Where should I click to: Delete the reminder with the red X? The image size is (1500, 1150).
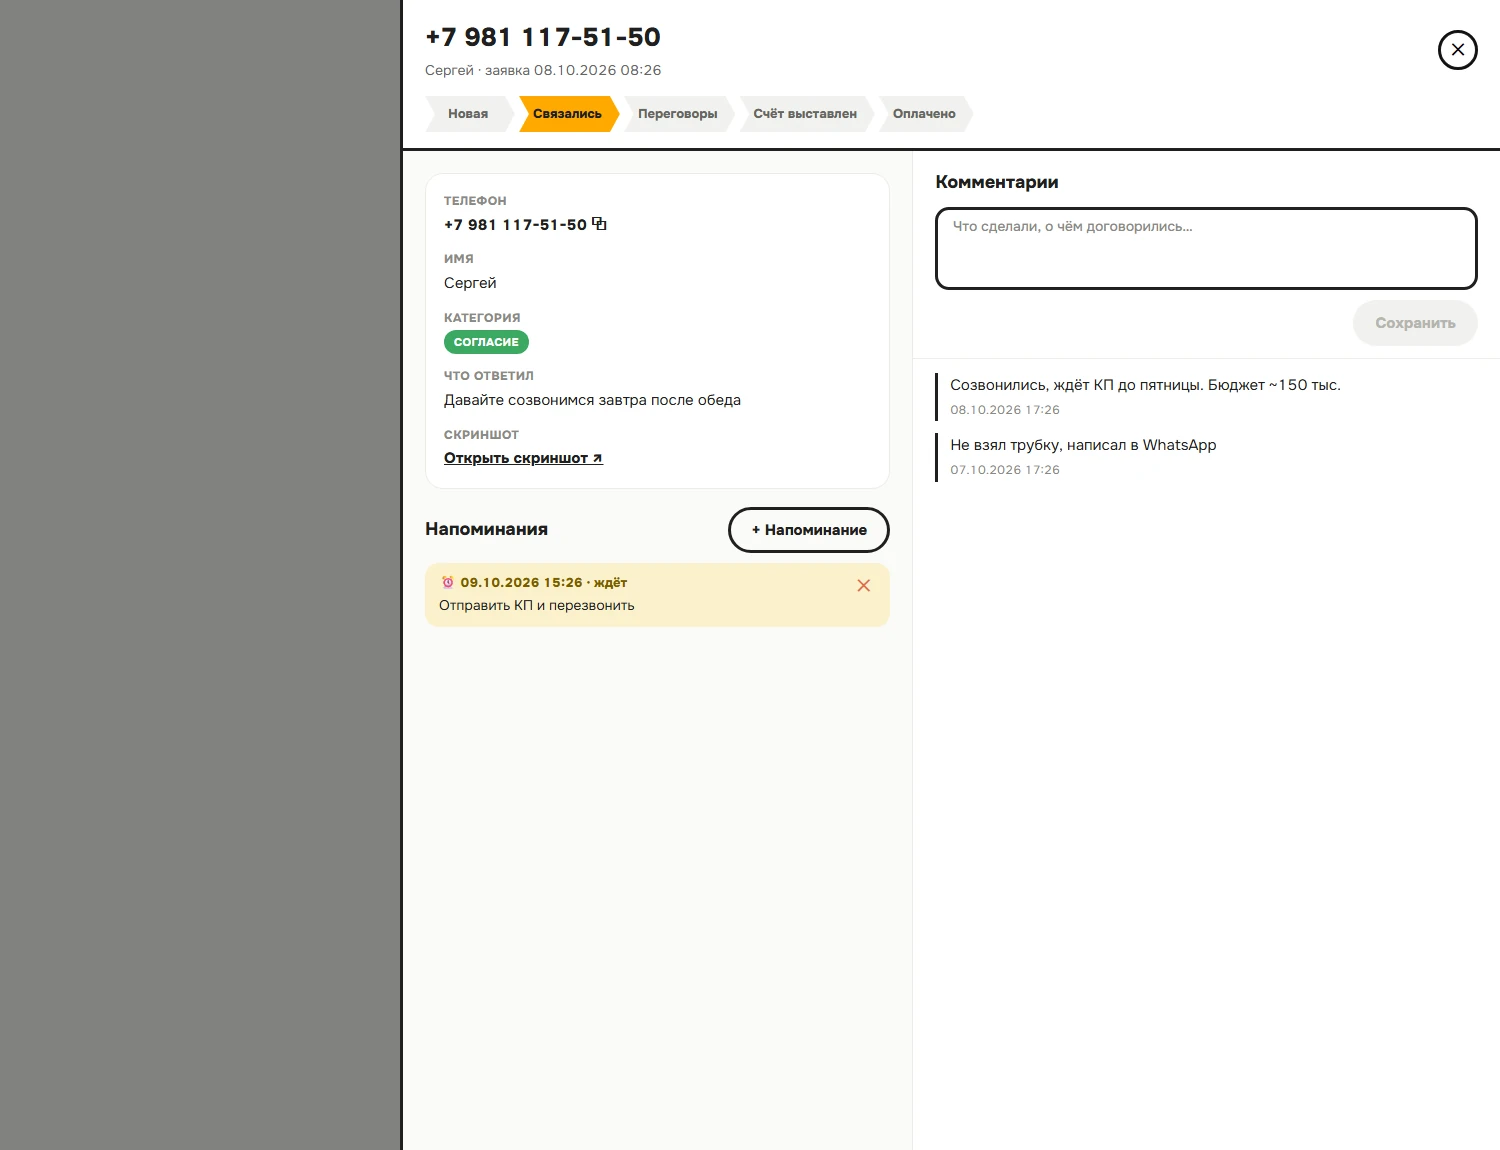pos(864,586)
